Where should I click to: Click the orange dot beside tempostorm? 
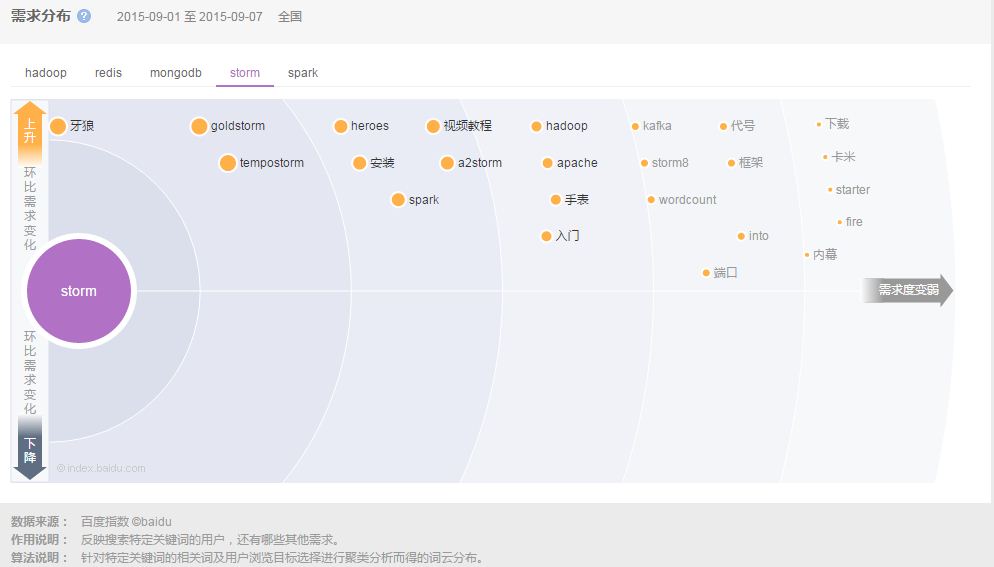coord(228,163)
